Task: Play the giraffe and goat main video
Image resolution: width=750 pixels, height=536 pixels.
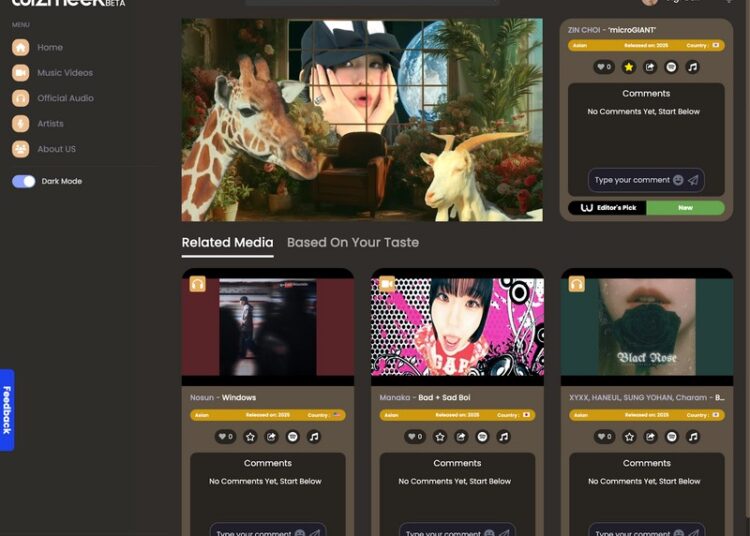Action: click(362, 120)
